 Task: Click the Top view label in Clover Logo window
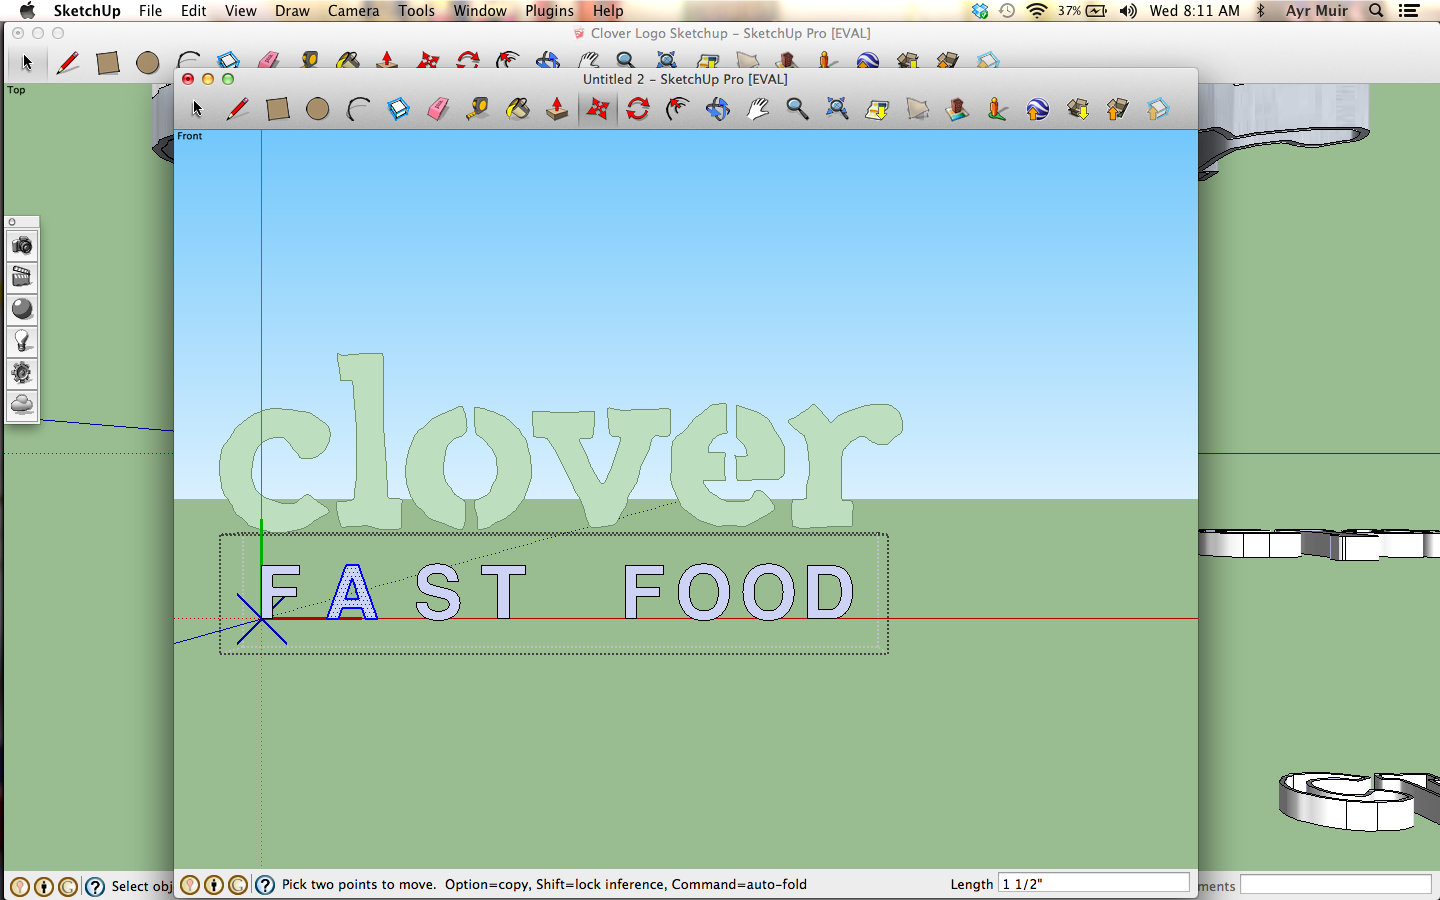(x=17, y=90)
